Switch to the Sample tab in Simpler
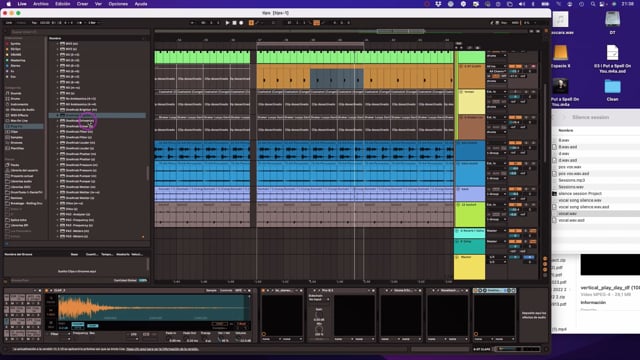640x360 pixels. 211,291
